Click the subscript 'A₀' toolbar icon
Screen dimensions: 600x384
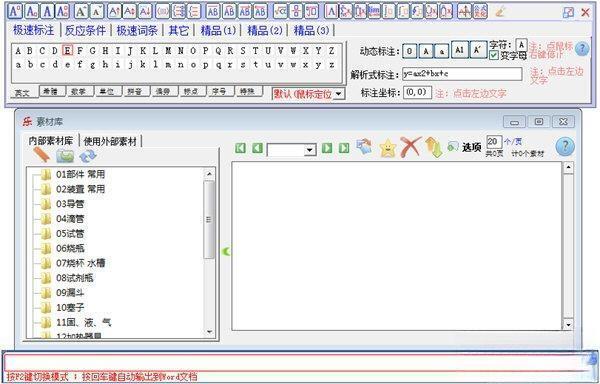tap(31, 11)
